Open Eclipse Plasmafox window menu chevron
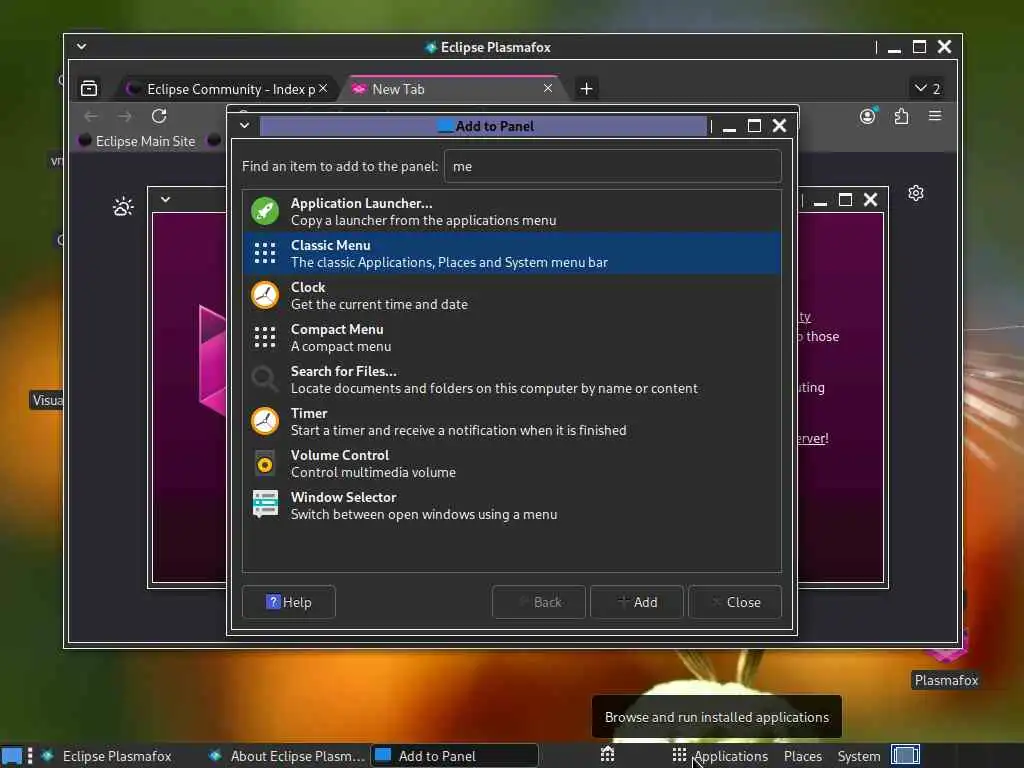 pyautogui.click(x=81, y=46)
